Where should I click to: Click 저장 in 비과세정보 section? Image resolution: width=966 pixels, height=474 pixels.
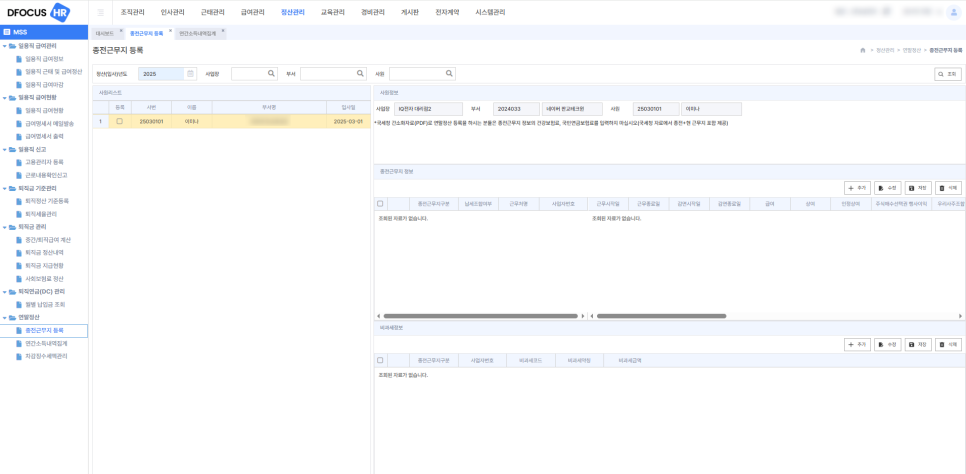[918, 345]
